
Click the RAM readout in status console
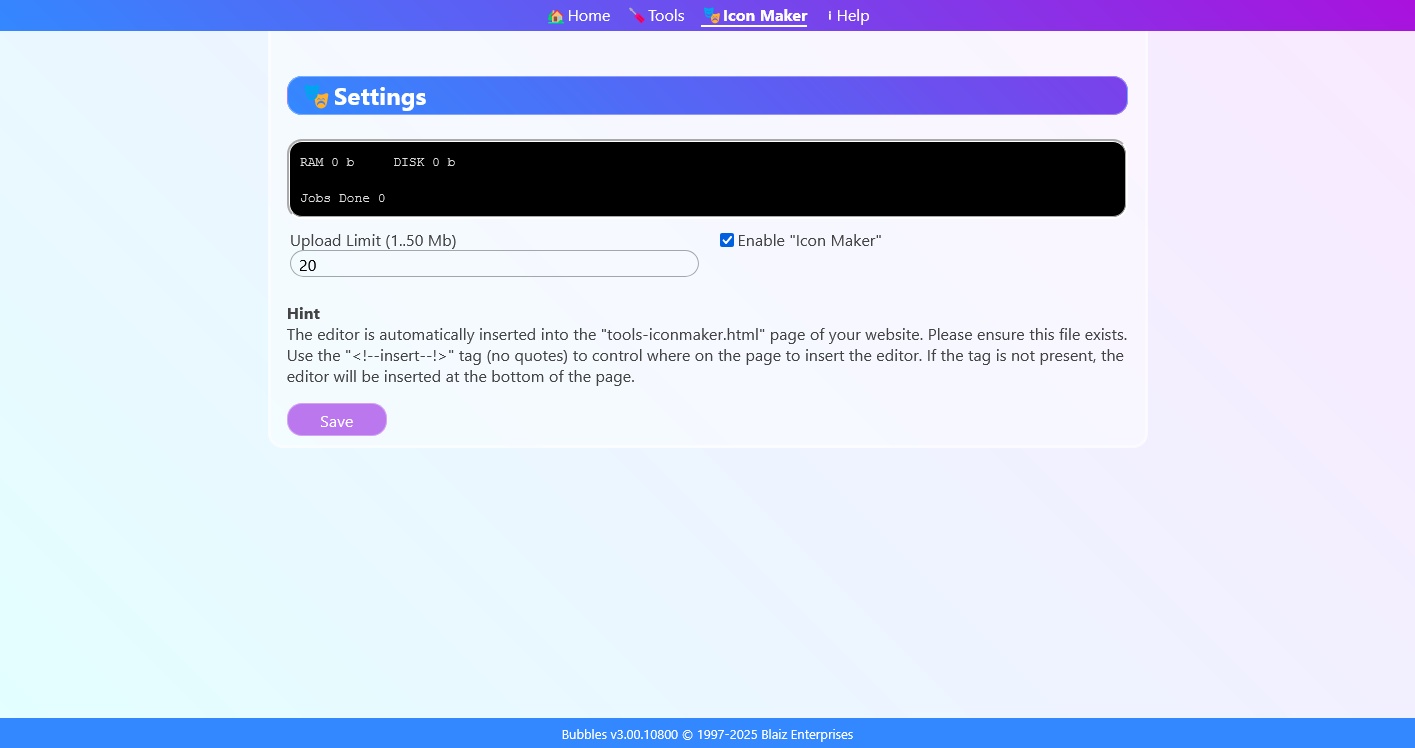(327, 162)
